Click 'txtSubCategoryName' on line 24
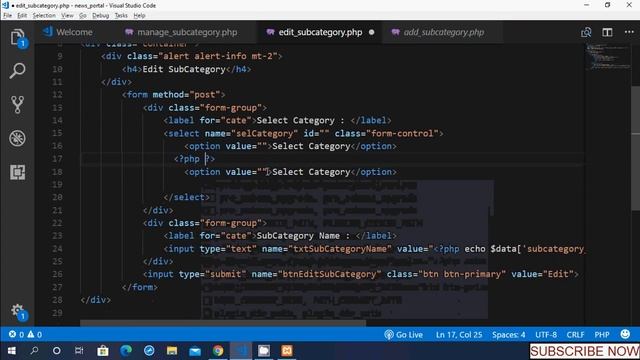This screenshot has height=360, width=640. 340,249
